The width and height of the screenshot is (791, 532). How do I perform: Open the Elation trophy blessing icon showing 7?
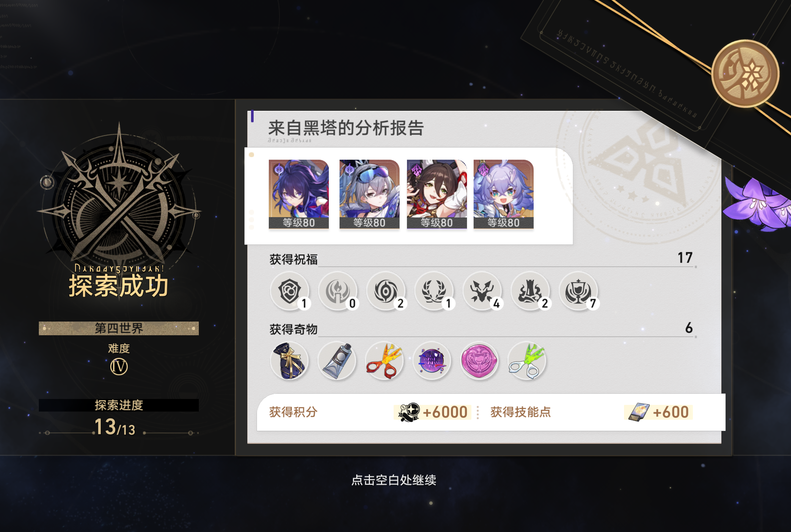579,291
